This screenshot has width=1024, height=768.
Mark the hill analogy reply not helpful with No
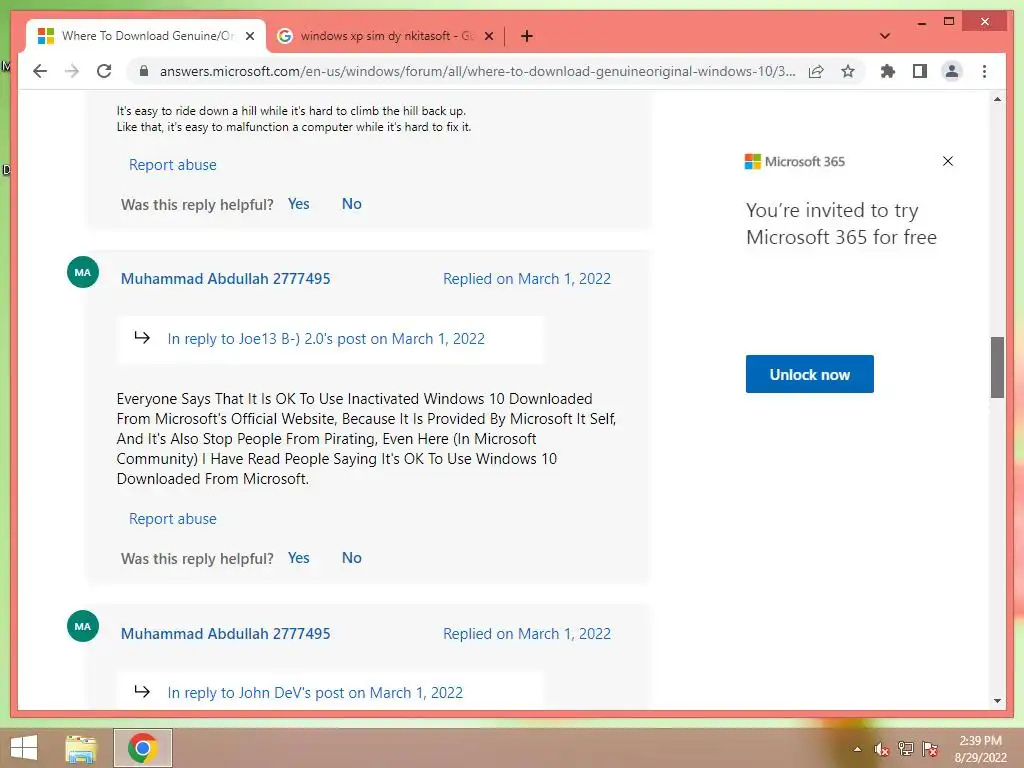pyautogui.click(x=351, y=204)
